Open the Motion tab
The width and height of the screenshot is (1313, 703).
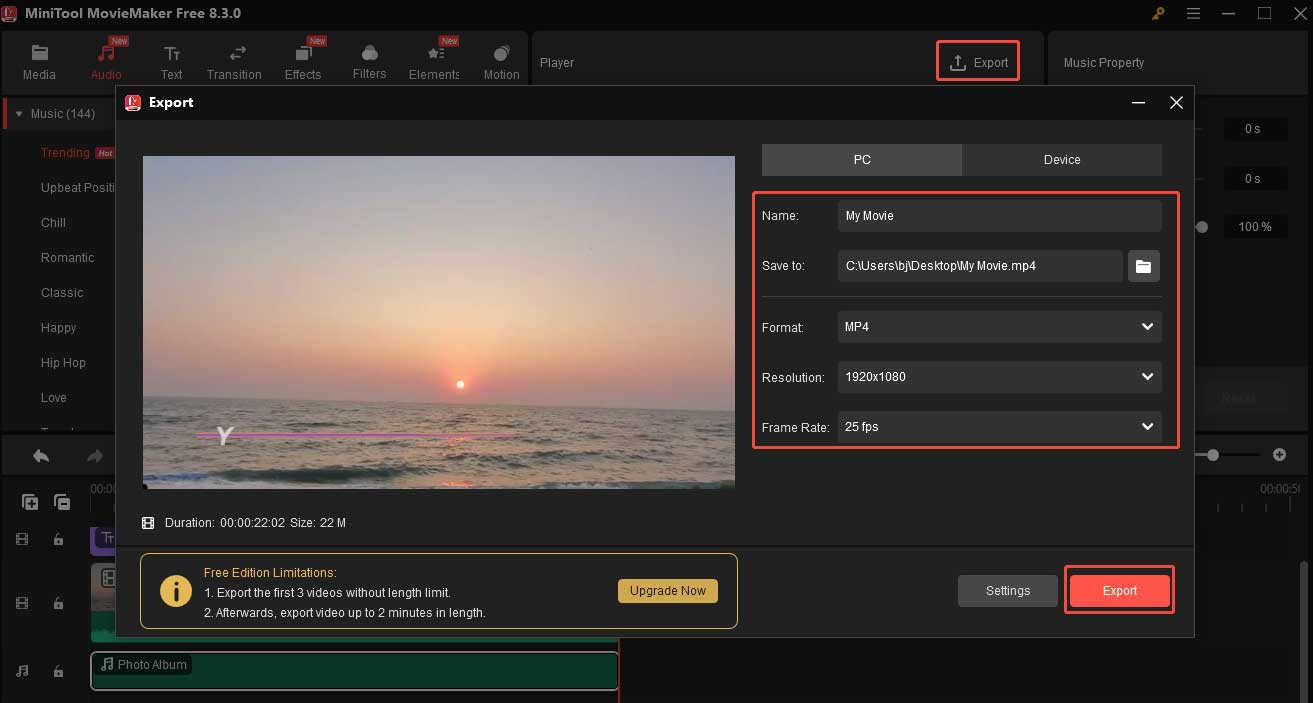pyautogui.click(x=501, y=62)
